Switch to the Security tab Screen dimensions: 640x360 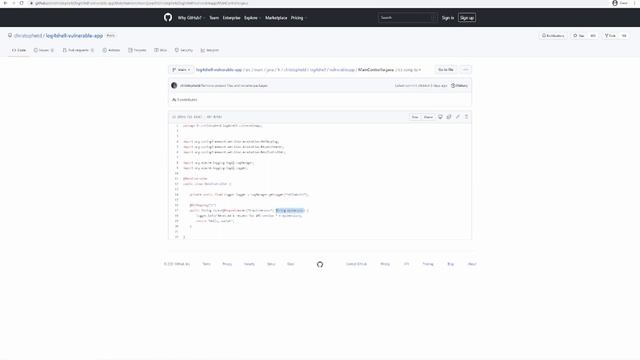(x=184, y=50)
